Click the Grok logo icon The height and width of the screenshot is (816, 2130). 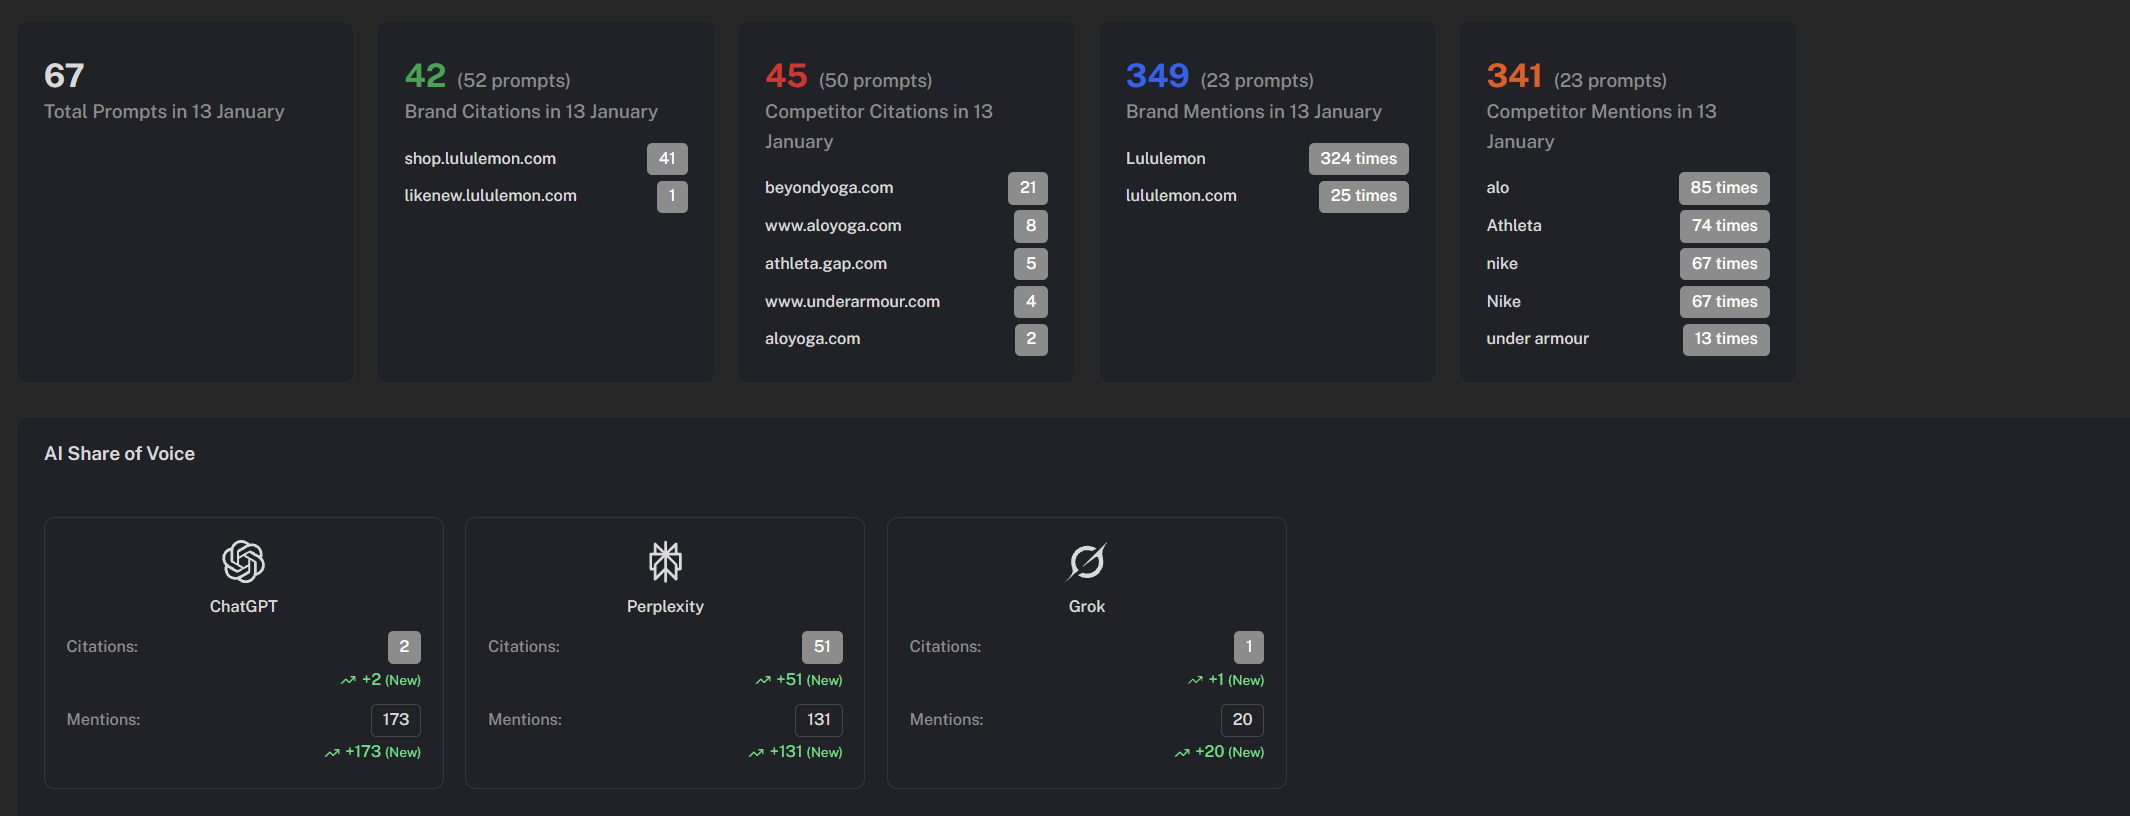[1086, 561]
